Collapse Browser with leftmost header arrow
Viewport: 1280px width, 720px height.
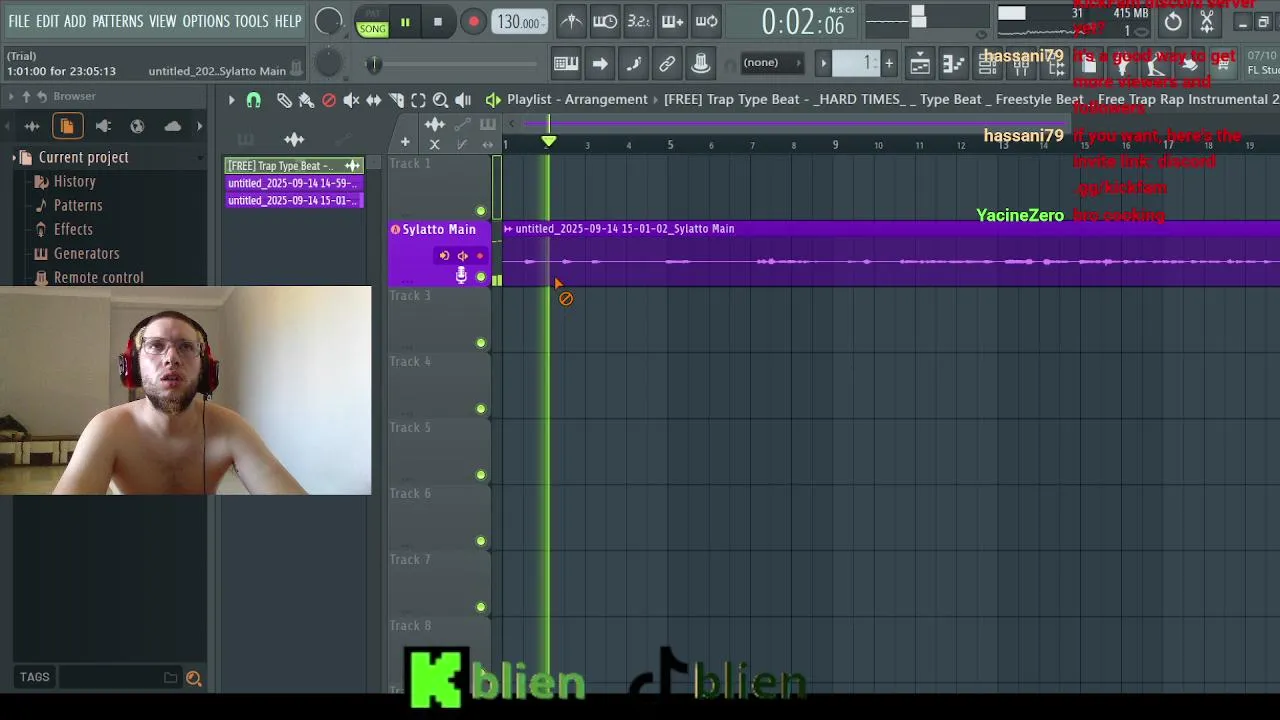pos(11,96)
